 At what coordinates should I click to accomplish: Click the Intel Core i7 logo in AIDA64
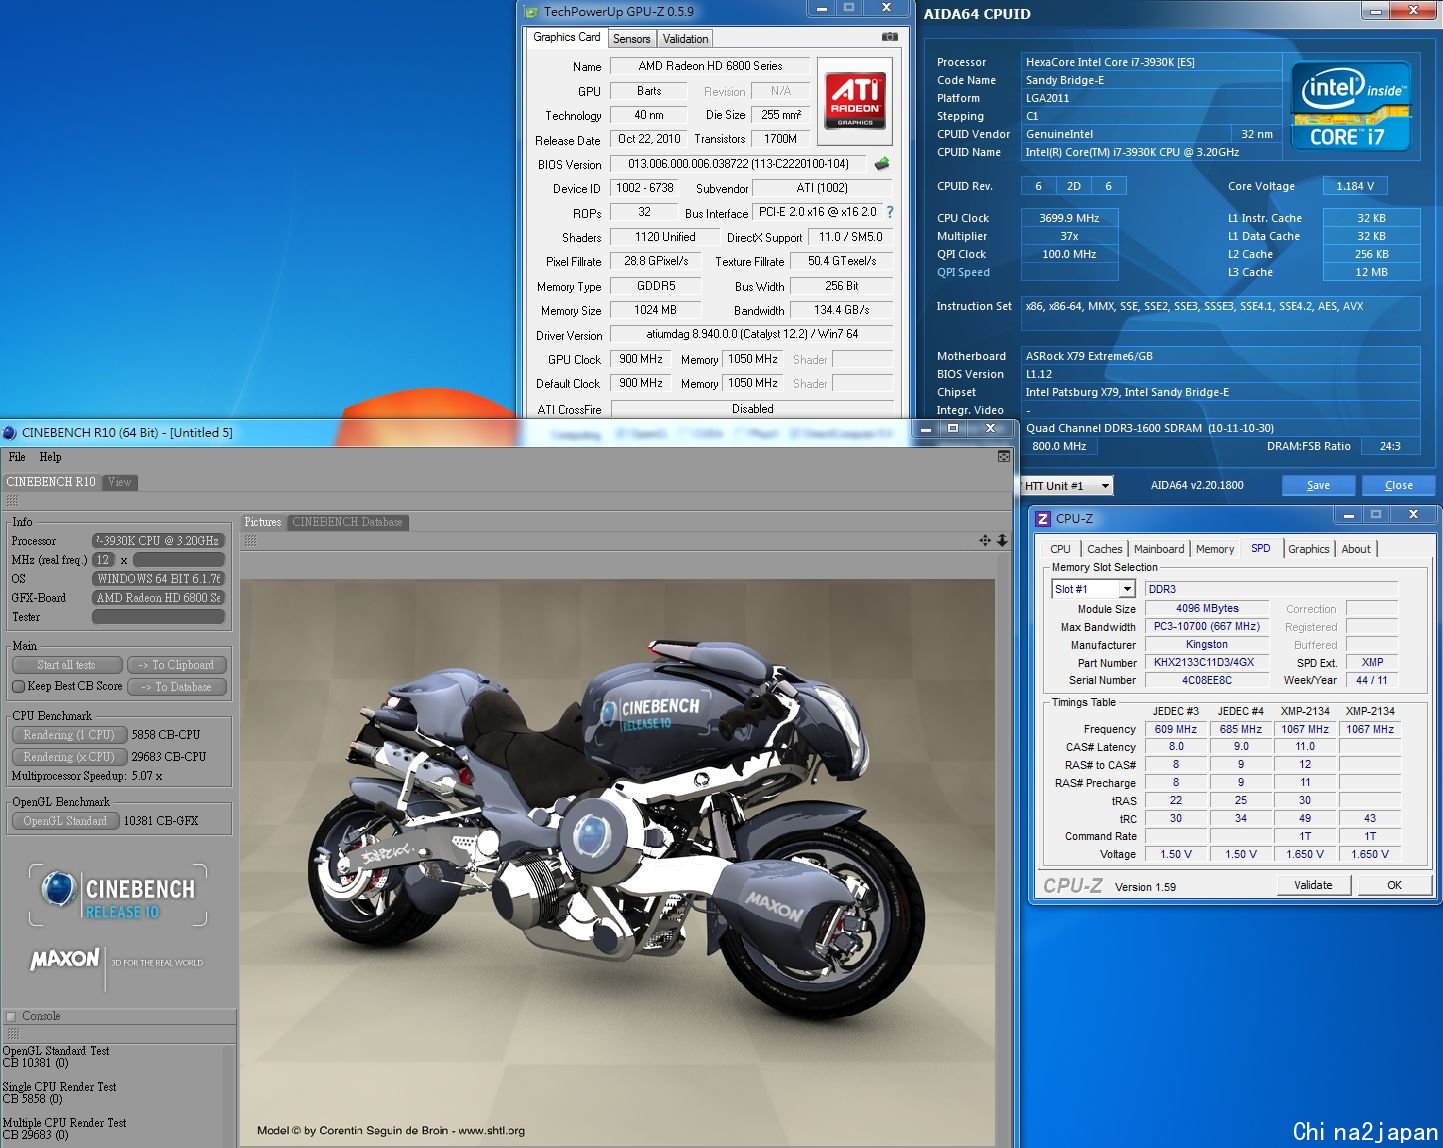(x=1350, y=107)
